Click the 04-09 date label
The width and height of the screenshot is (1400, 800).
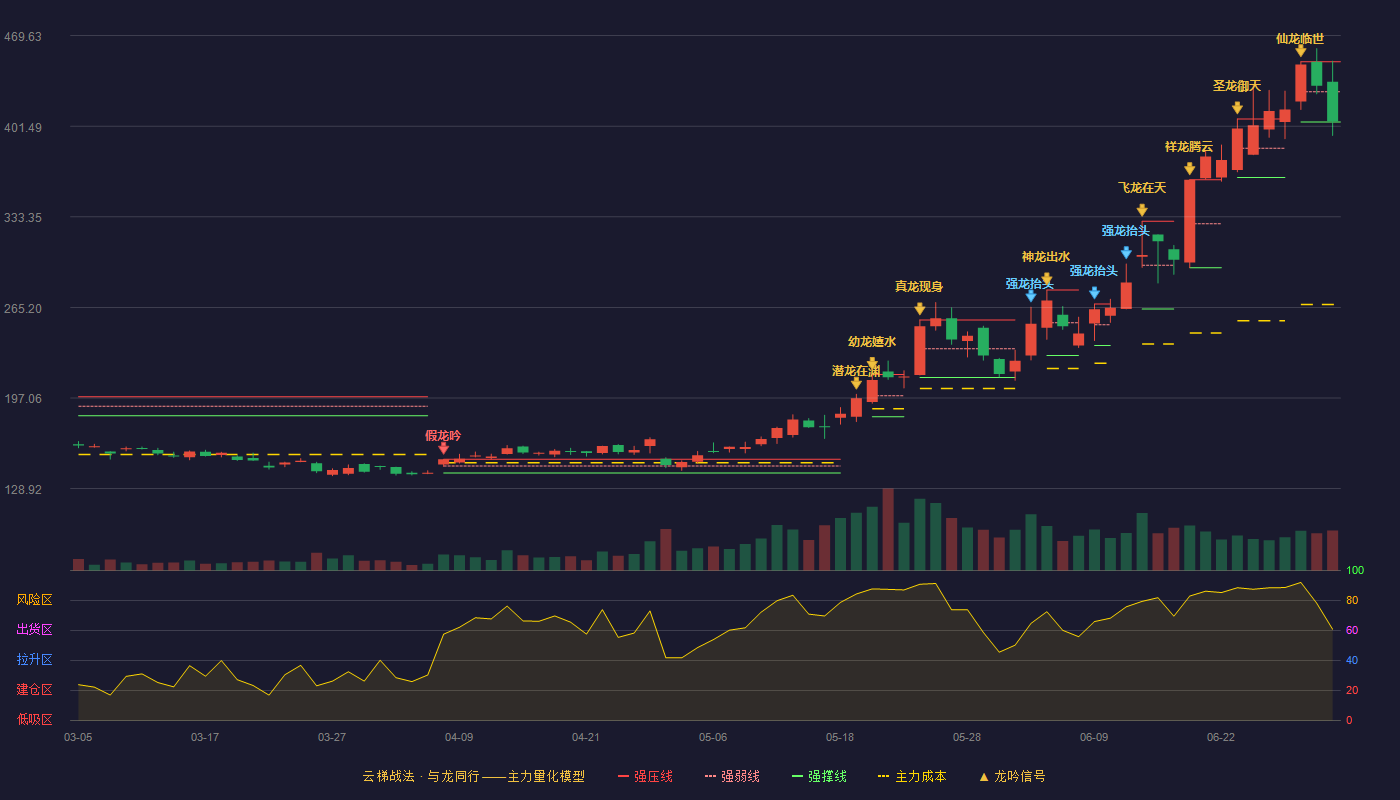pos(459,737)
